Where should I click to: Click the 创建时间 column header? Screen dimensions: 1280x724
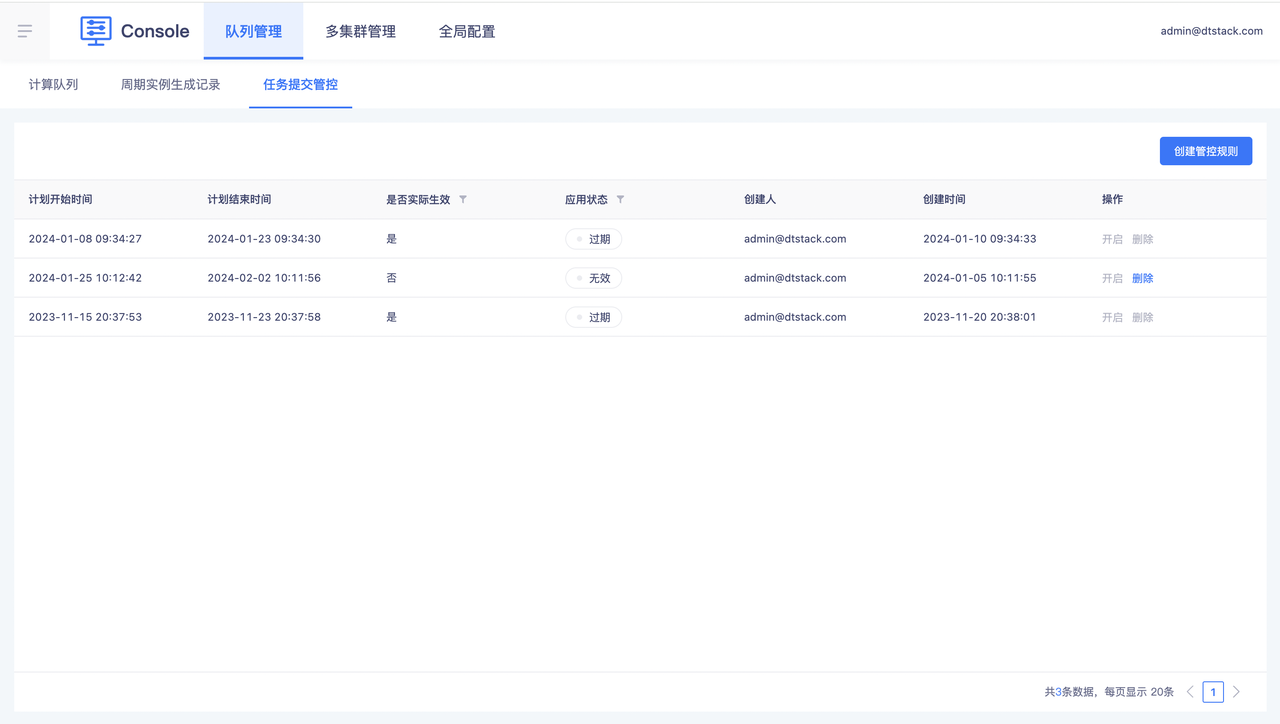(944, 200)
